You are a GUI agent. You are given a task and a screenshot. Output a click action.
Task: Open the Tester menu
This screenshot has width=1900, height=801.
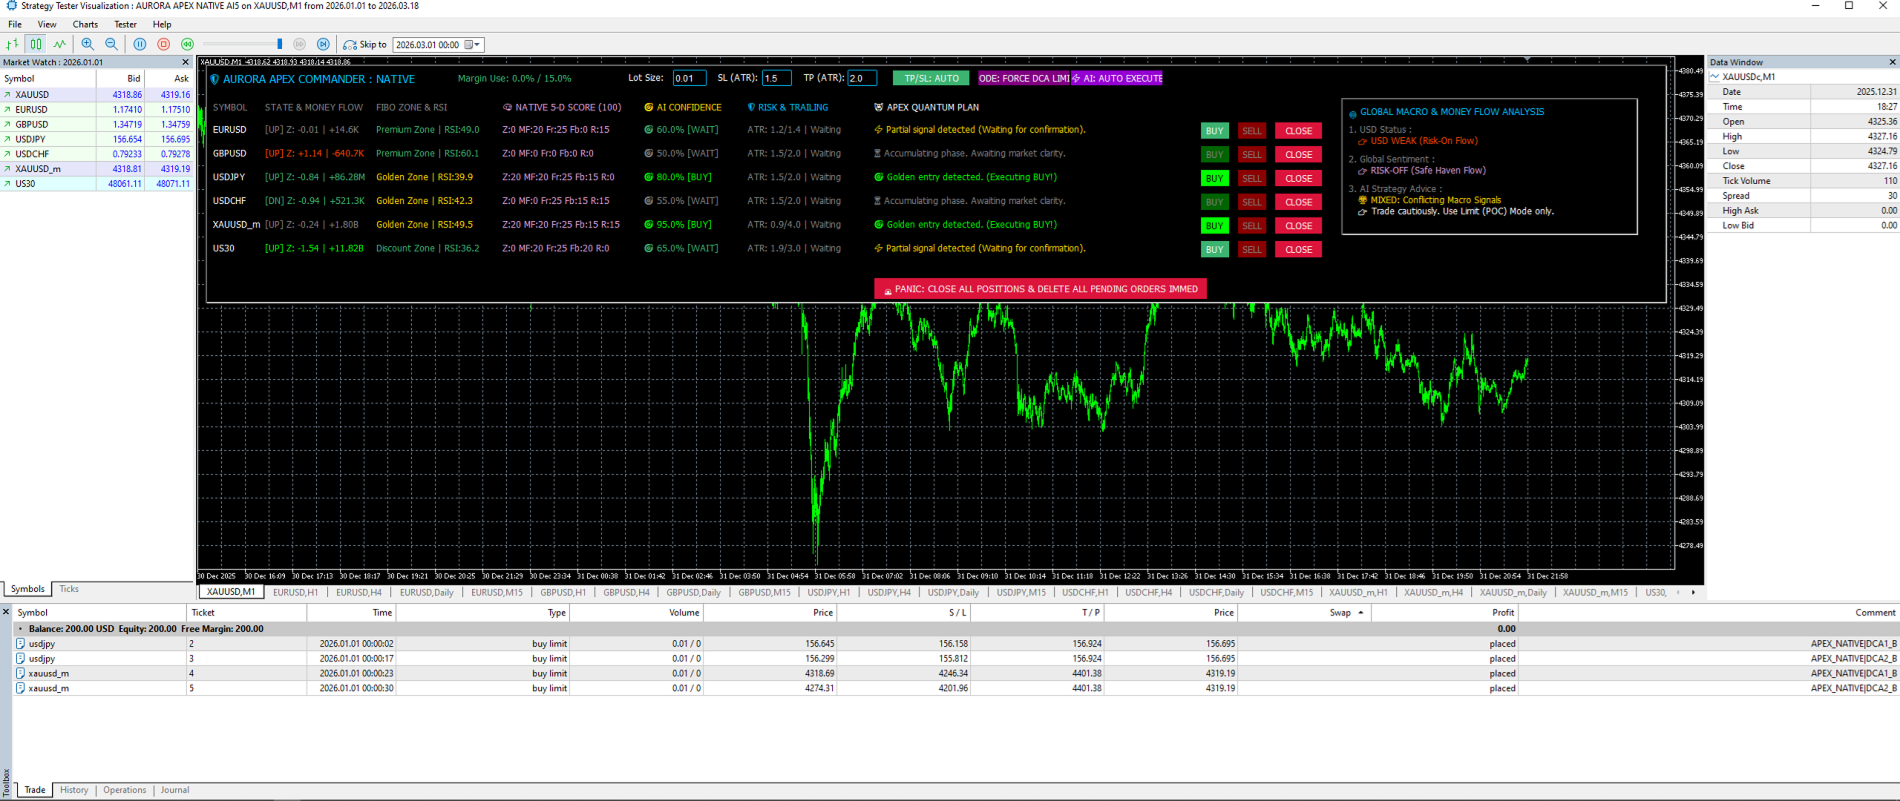point(125,24)
